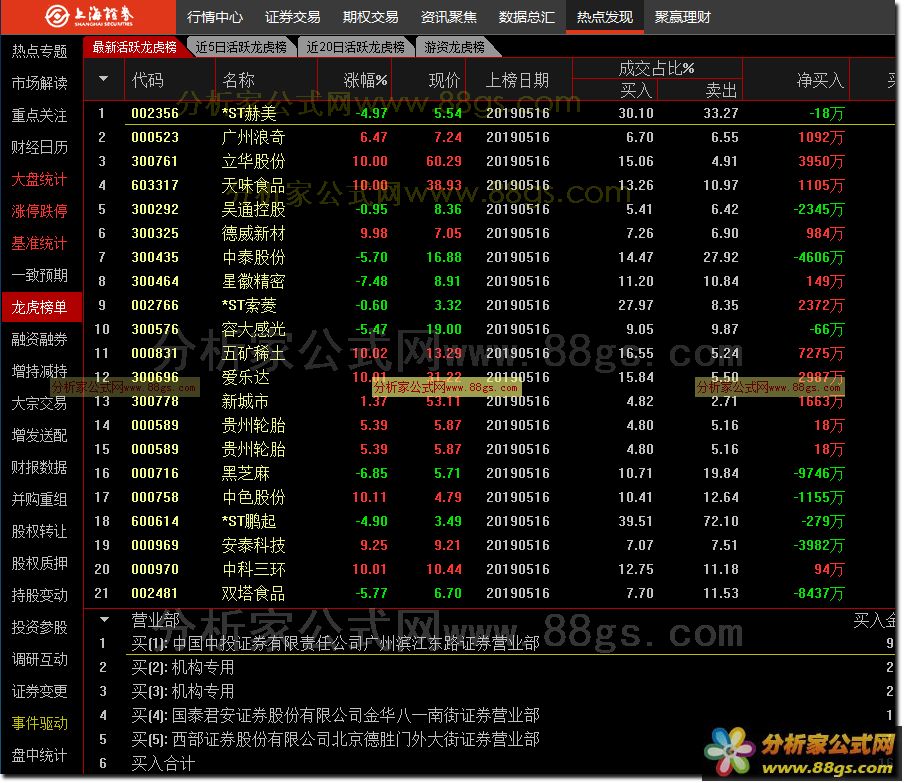
Task: Select the 热点发现 menu
Action: pos(604,17)
